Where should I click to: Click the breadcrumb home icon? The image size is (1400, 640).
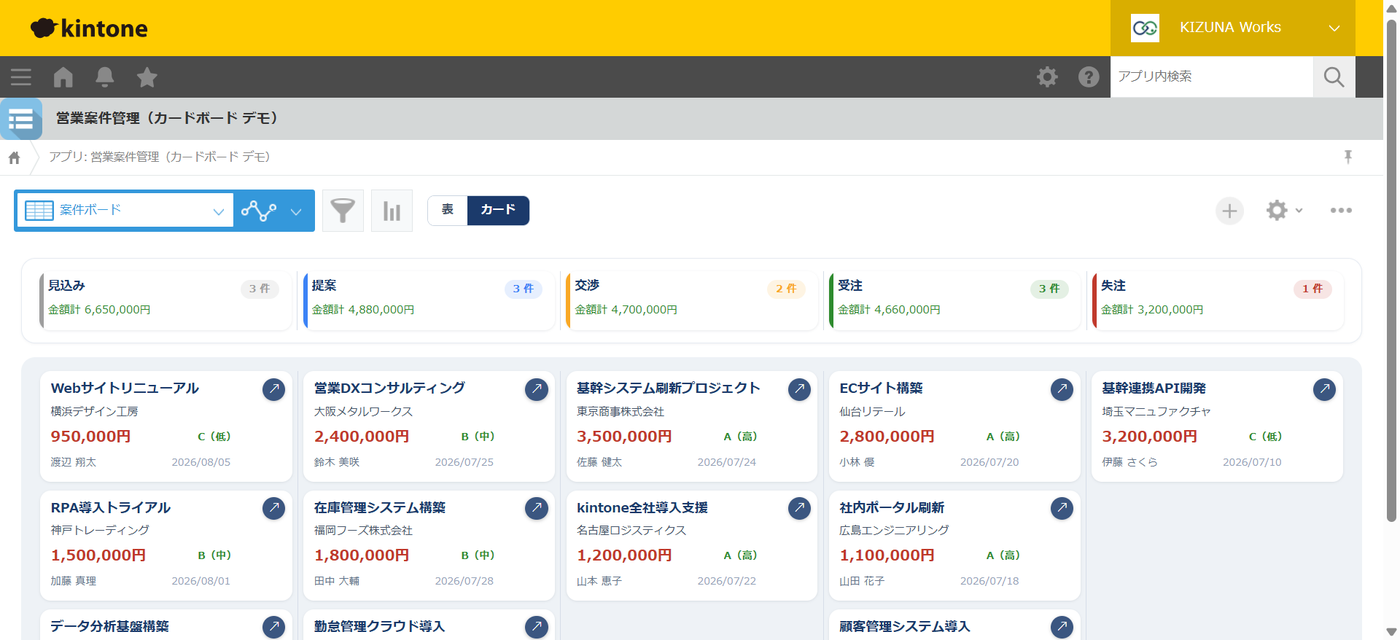[14, 157]
